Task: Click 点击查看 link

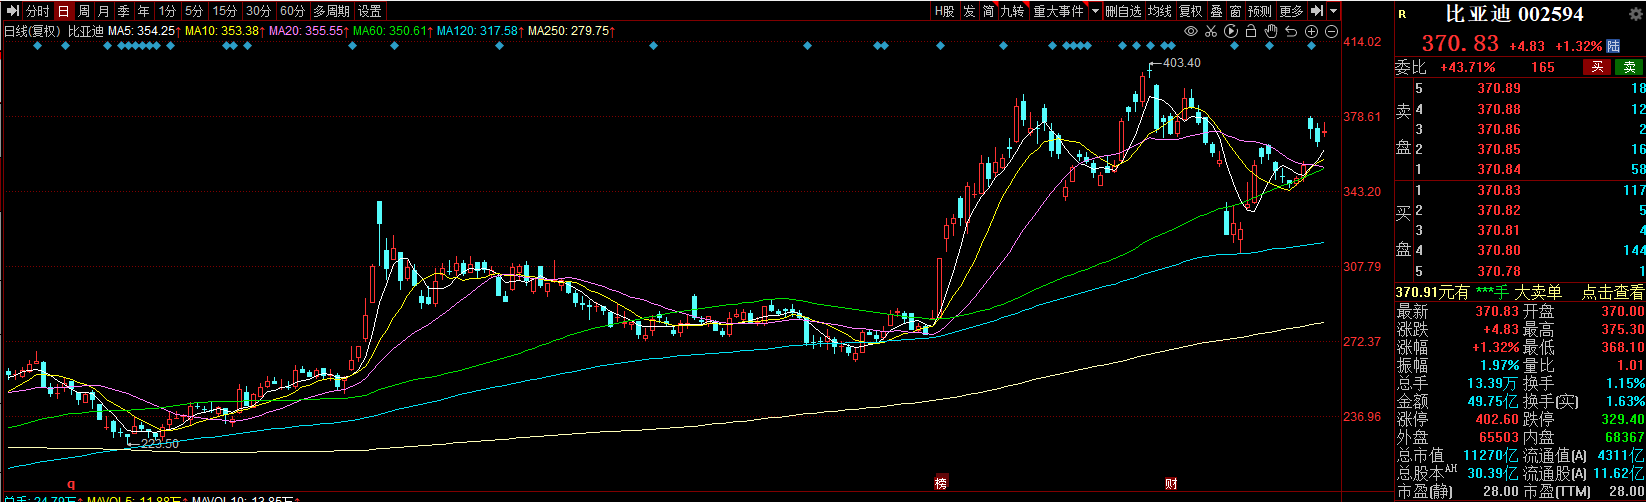Action: 1613,292
